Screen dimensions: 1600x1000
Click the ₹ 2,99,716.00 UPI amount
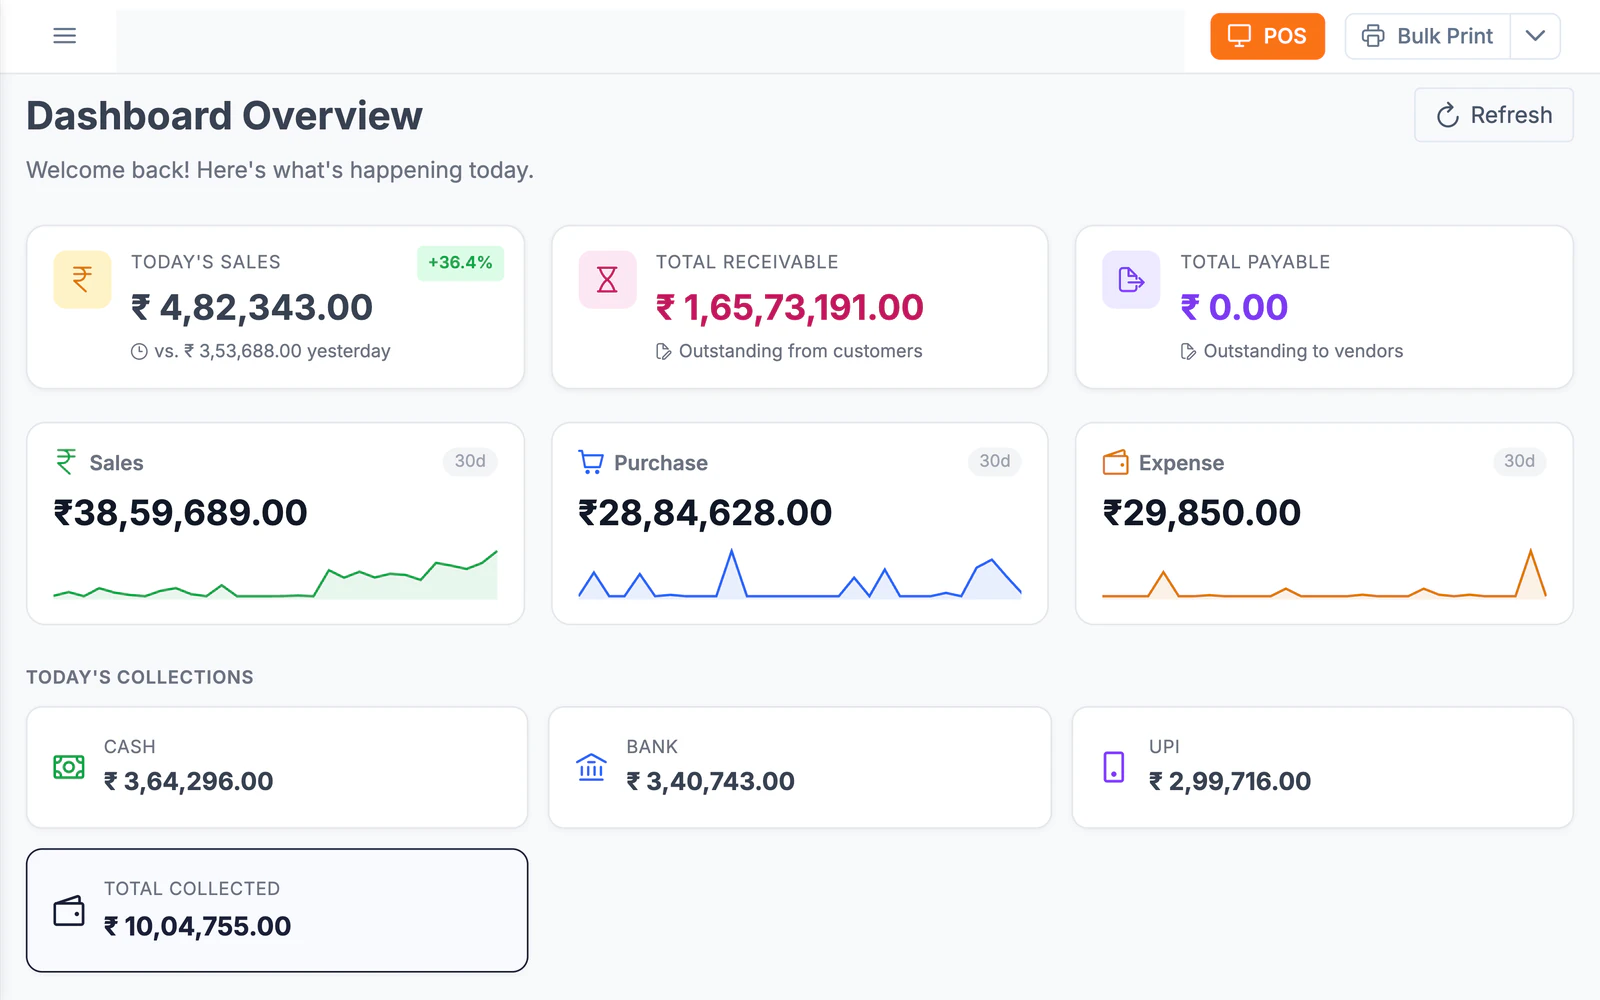[1230, 781]
